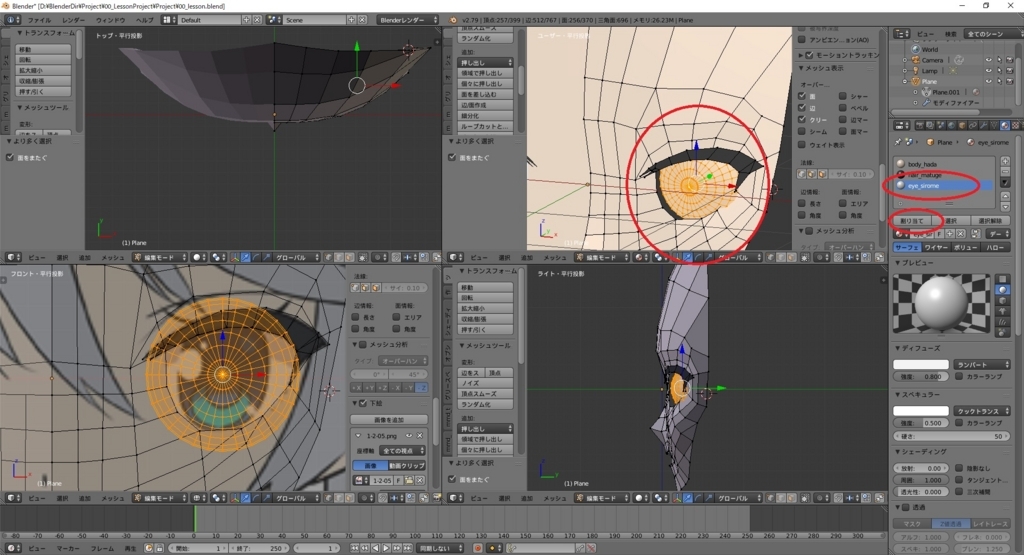Open Blenderレンダー engine dropdown
Screen dimensions: 1024x555
[x=409, y=20]
